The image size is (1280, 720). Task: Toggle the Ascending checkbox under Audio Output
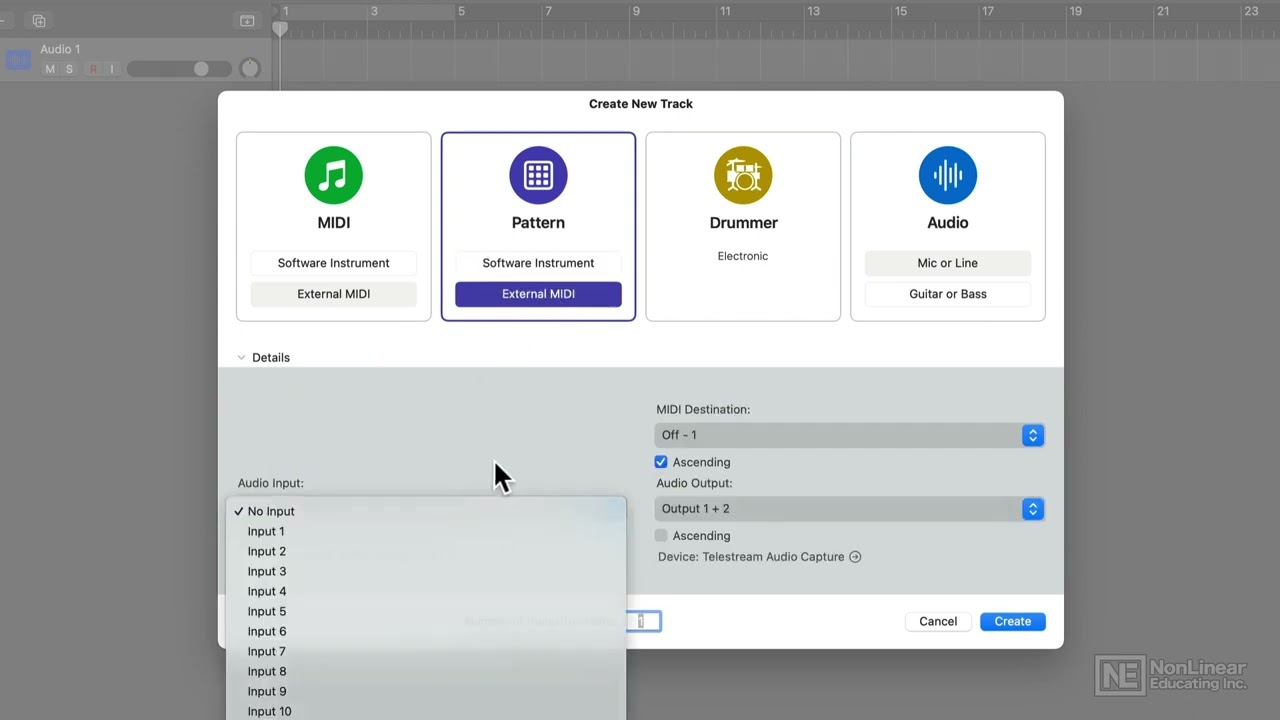[661, 536]
